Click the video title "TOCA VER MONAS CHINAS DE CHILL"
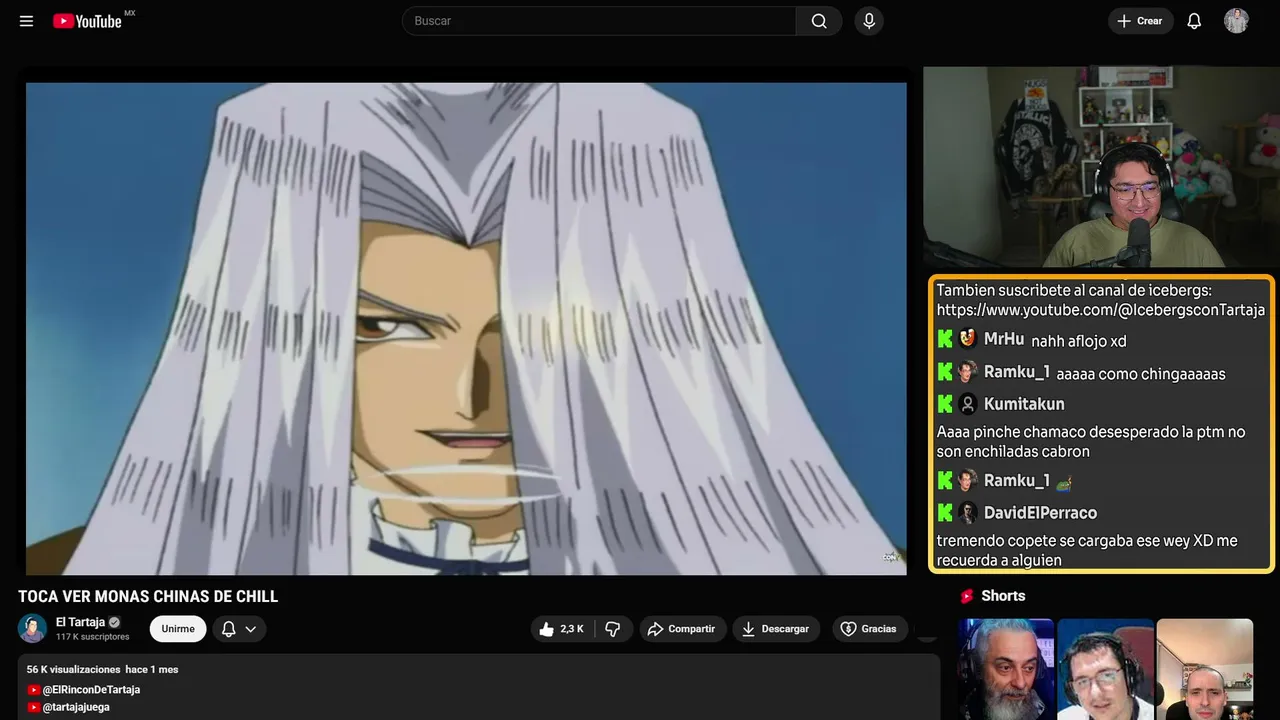The image size is (1280, 720). coord(148,597)
